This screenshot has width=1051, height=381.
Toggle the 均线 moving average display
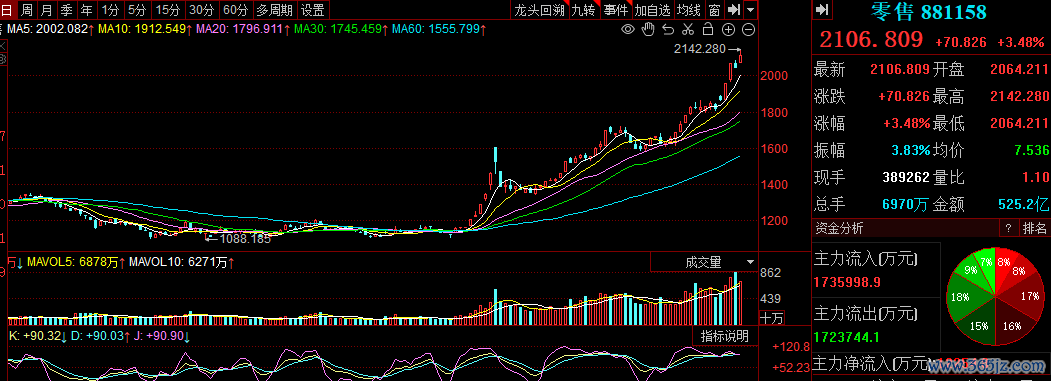point(688,9)
